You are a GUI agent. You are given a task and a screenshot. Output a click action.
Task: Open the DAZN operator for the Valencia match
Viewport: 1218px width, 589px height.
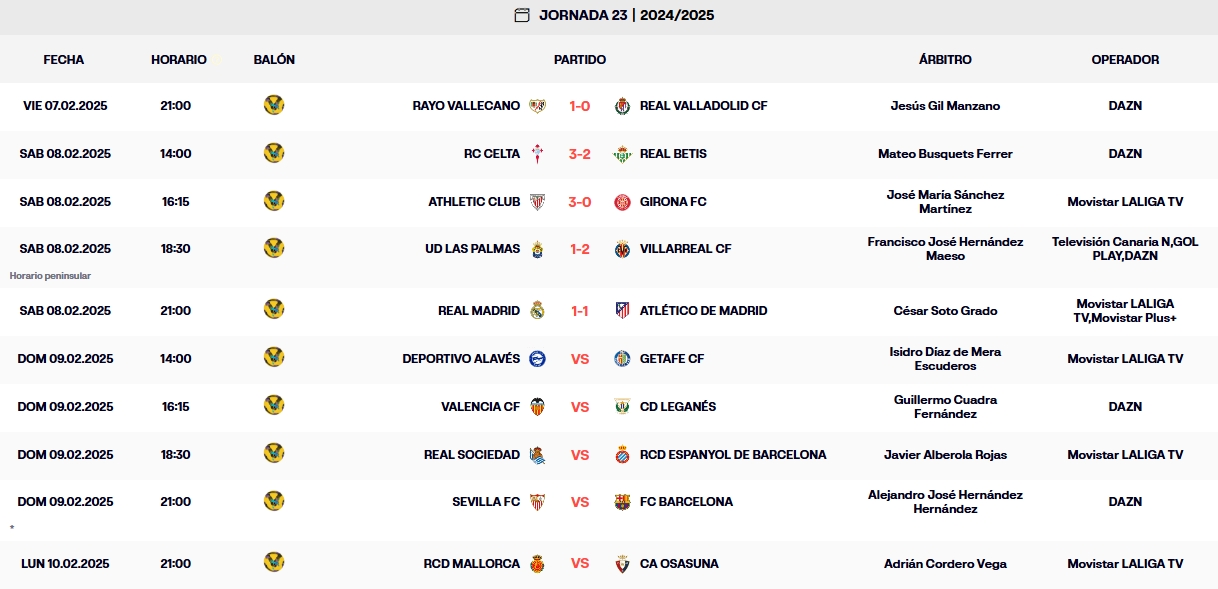(1126, 406)
